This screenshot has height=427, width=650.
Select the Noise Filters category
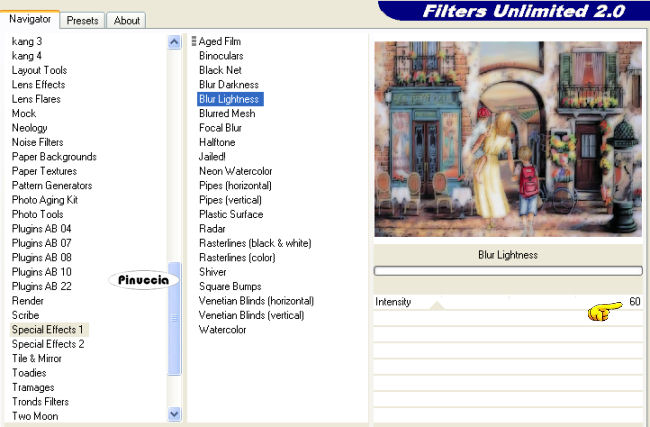(x=38, y=142)
